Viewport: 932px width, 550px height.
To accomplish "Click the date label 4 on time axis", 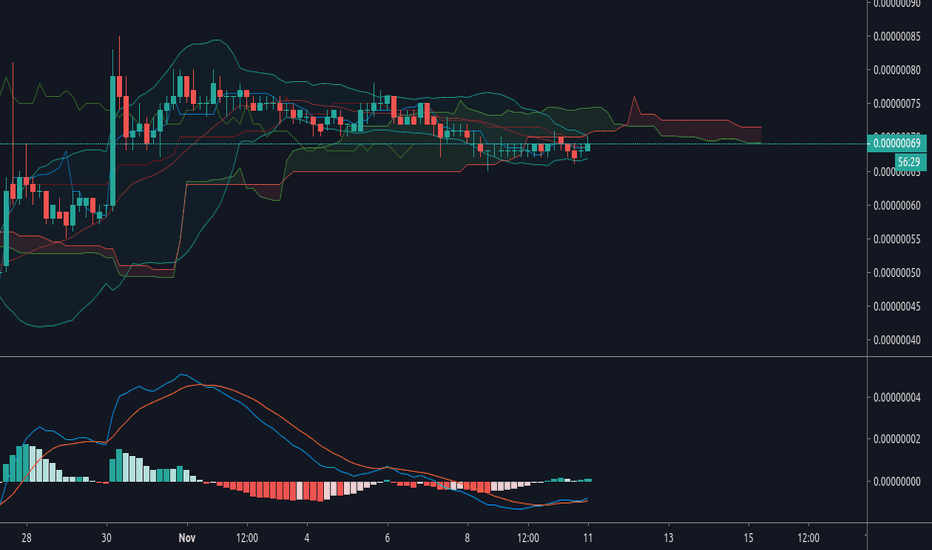I will [x=307, y=538].
